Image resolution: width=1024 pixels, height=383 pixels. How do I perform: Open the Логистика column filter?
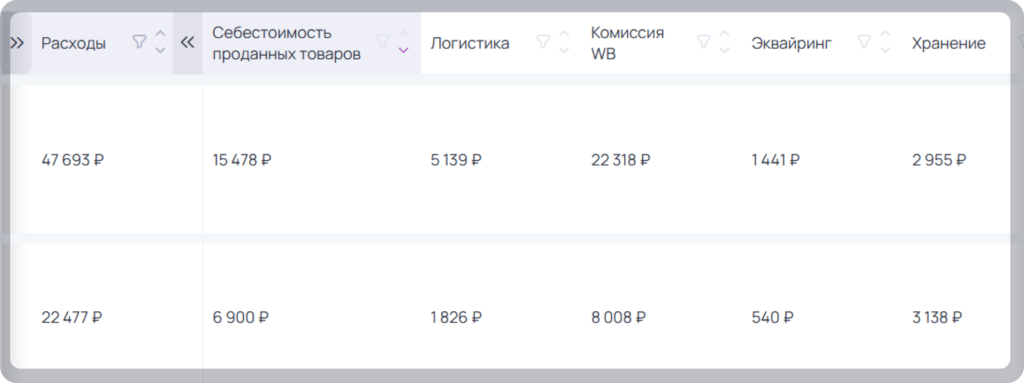(543, 42)
